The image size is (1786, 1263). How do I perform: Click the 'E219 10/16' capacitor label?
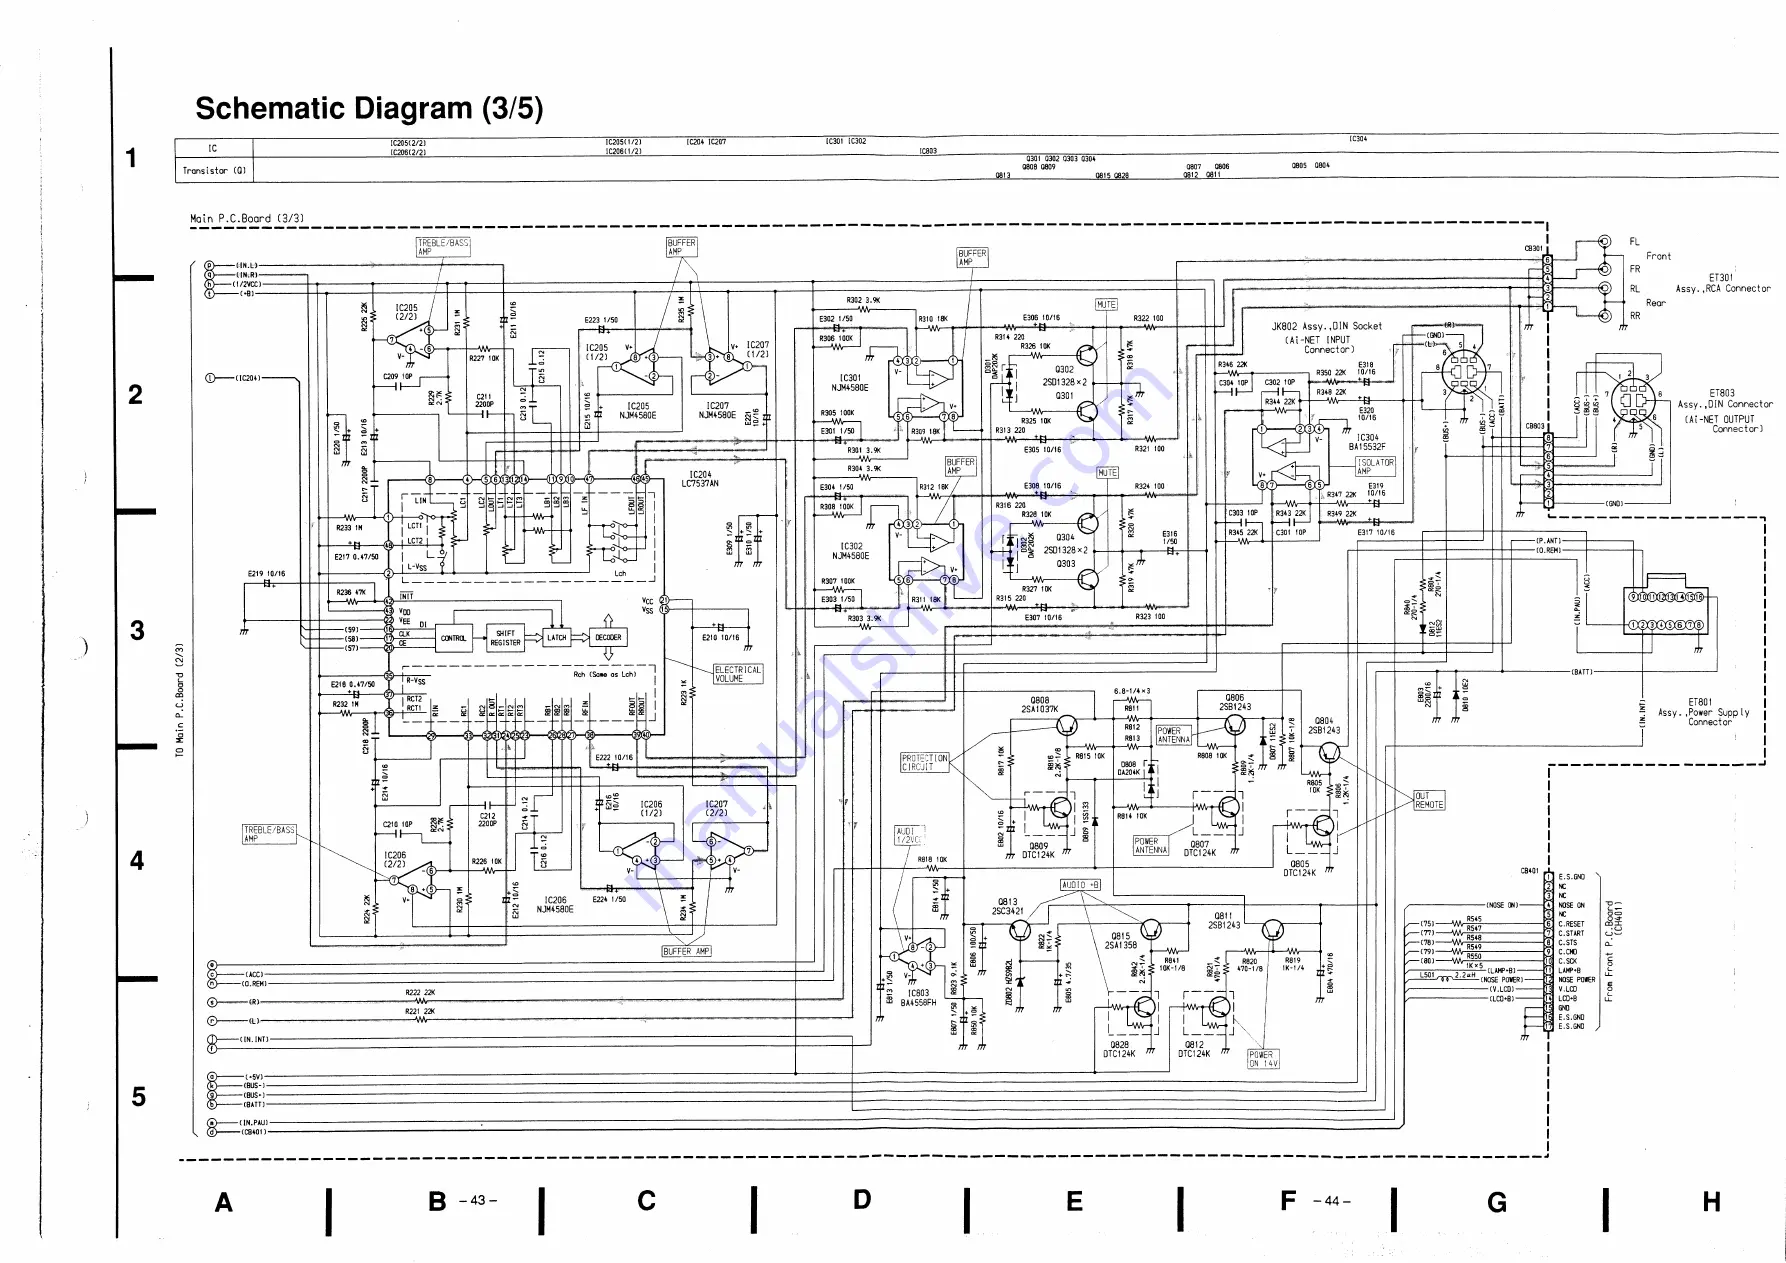267,574
